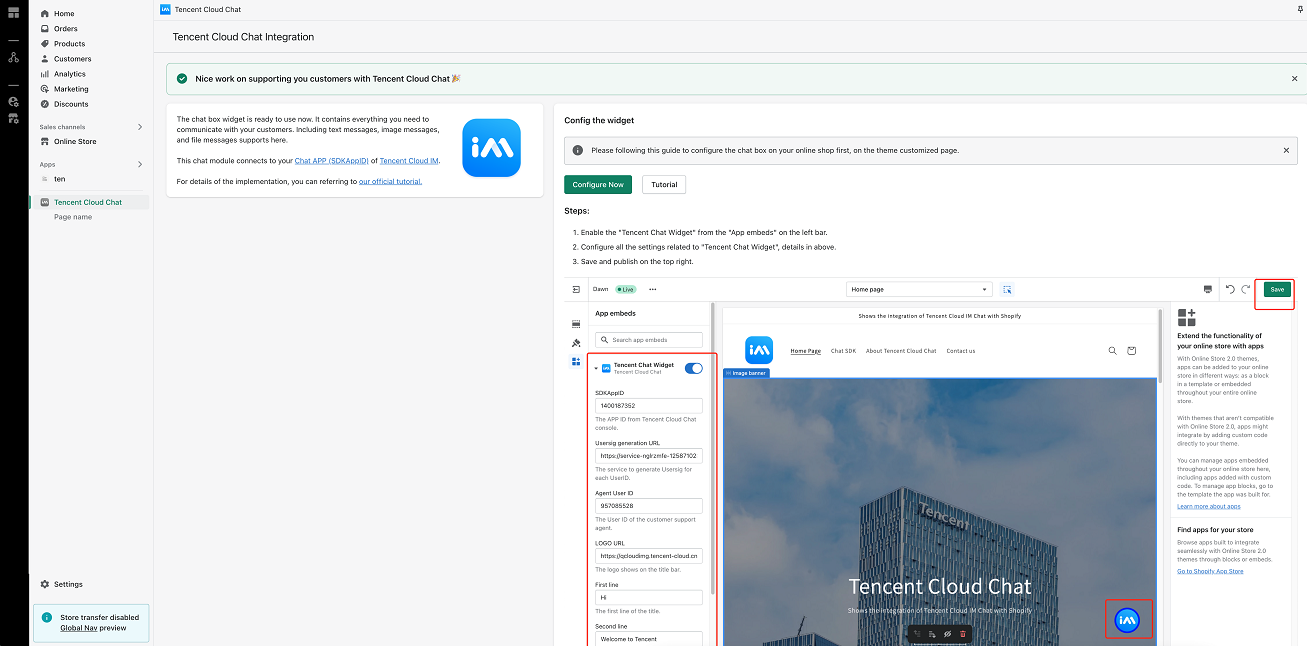Open Orders in the sidebar
This screenshot has width=1307, height=646.
click(66, 29)
